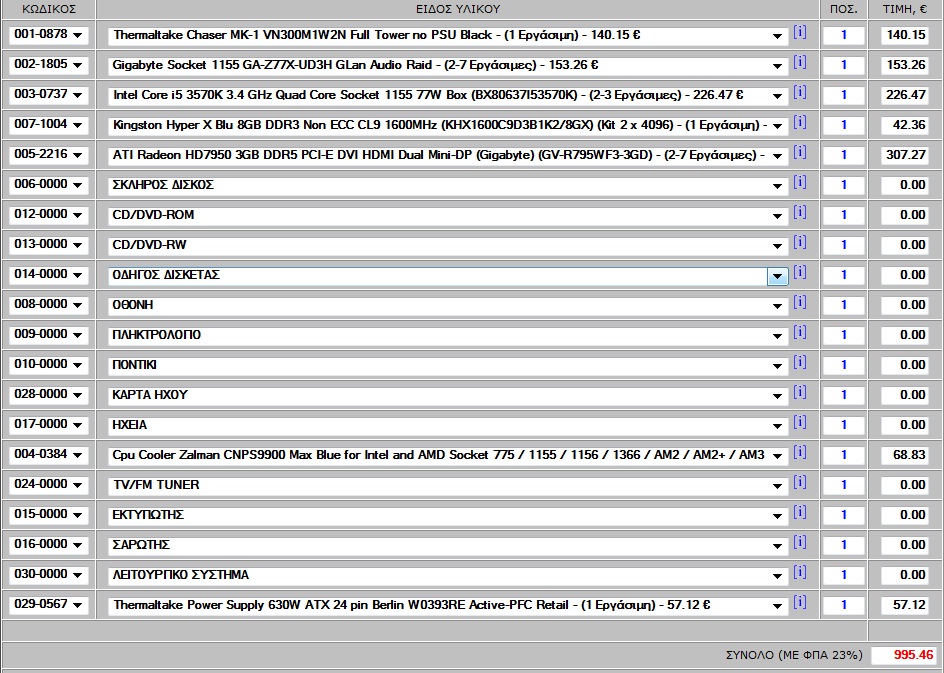
Task: Click quantity field for Thermaltake Chaser row
Action: pos(843,35)
